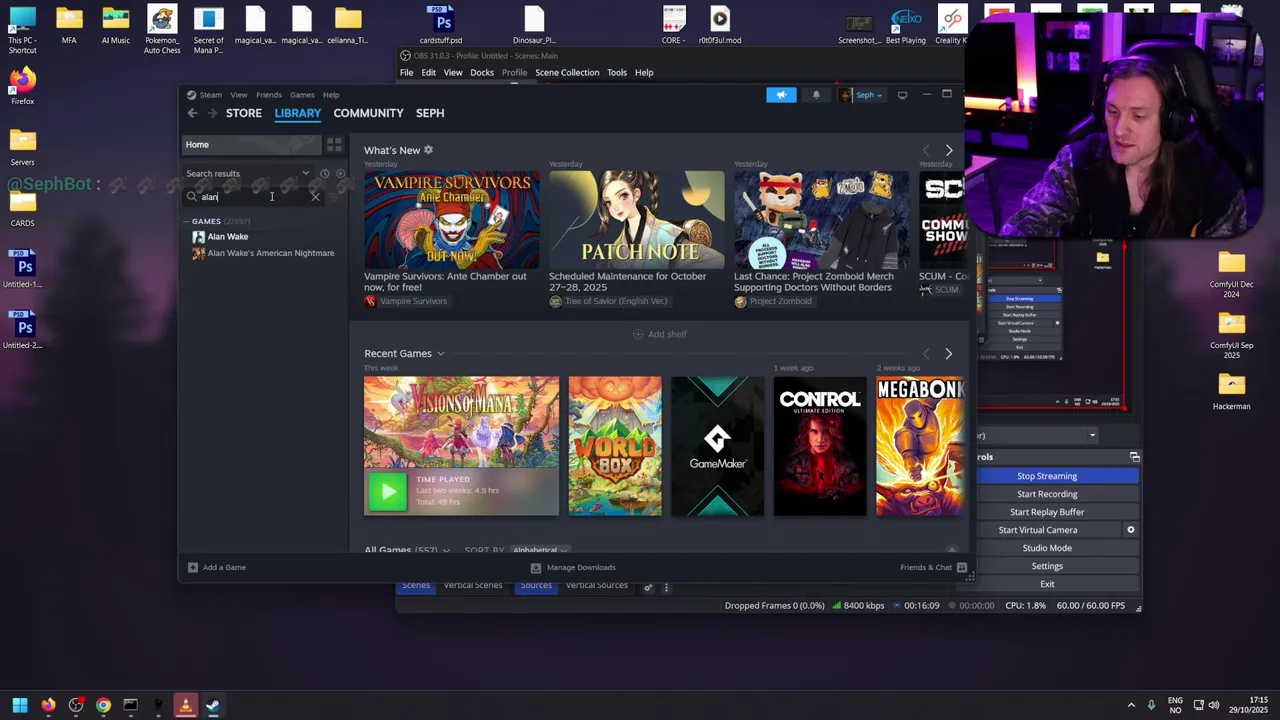Switch to collections grid view icon
Image resolution: width=1280 pixels, height=720 pixels.
click(x=334, y=145)
